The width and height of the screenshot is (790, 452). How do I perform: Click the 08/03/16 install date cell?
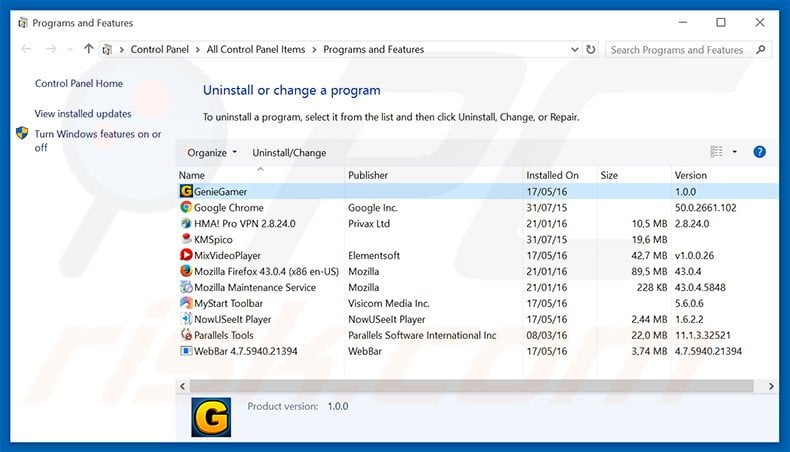pos(547,335)
